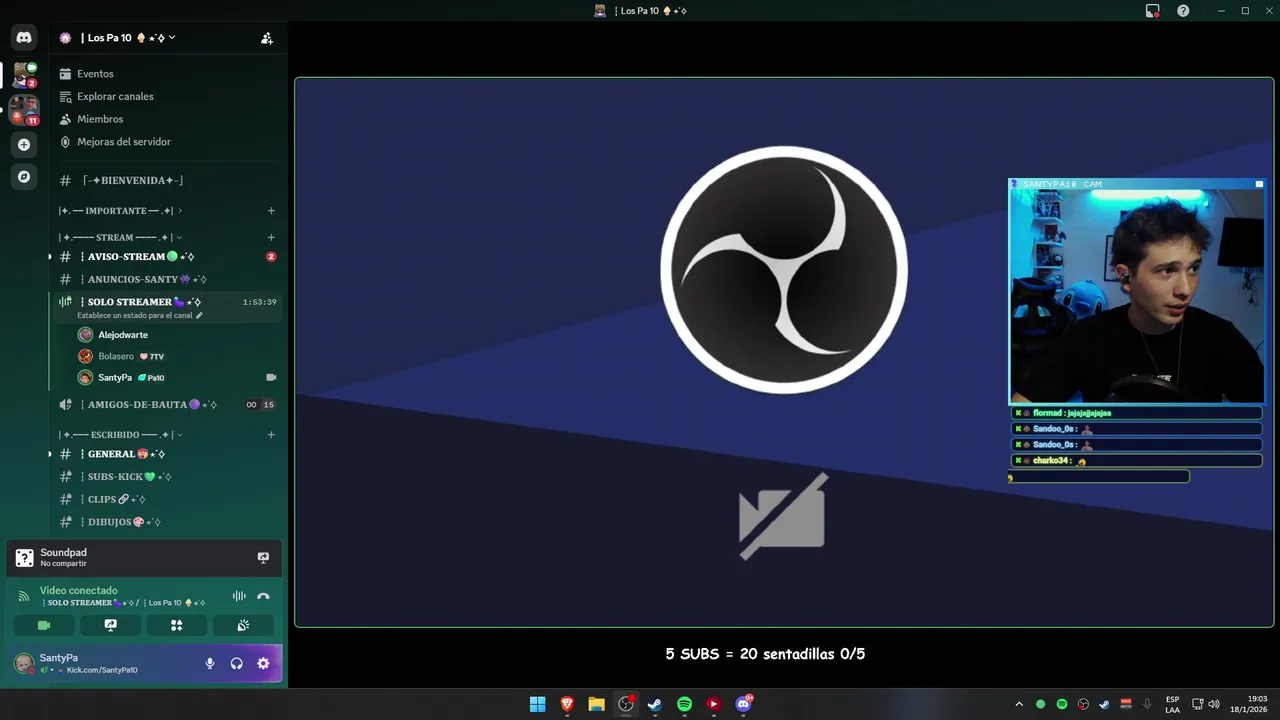Image resolution: width=1280 pixels, height=720 pixels.
Task: Join the AMIGOS-DE-BAUTA voice channel
Action: pyautogui.click(x=150, y=405)
